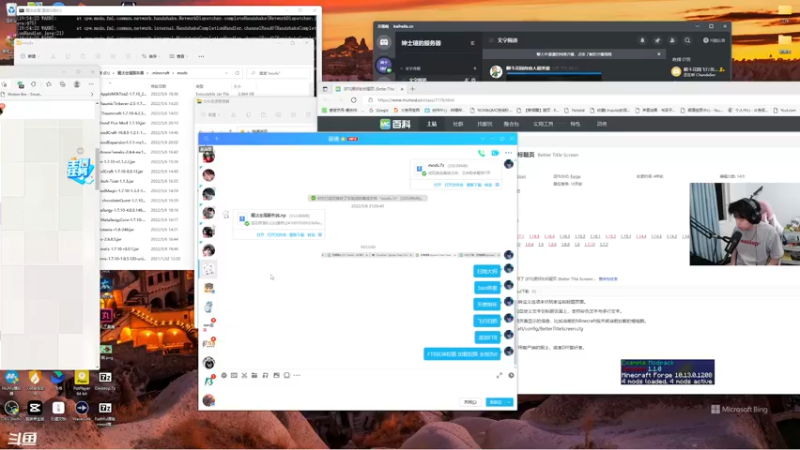Viewport: 800px width, 450px height.
Task: Collapse the text channels category in Kaiheila
Action: (x=413, y=68)
